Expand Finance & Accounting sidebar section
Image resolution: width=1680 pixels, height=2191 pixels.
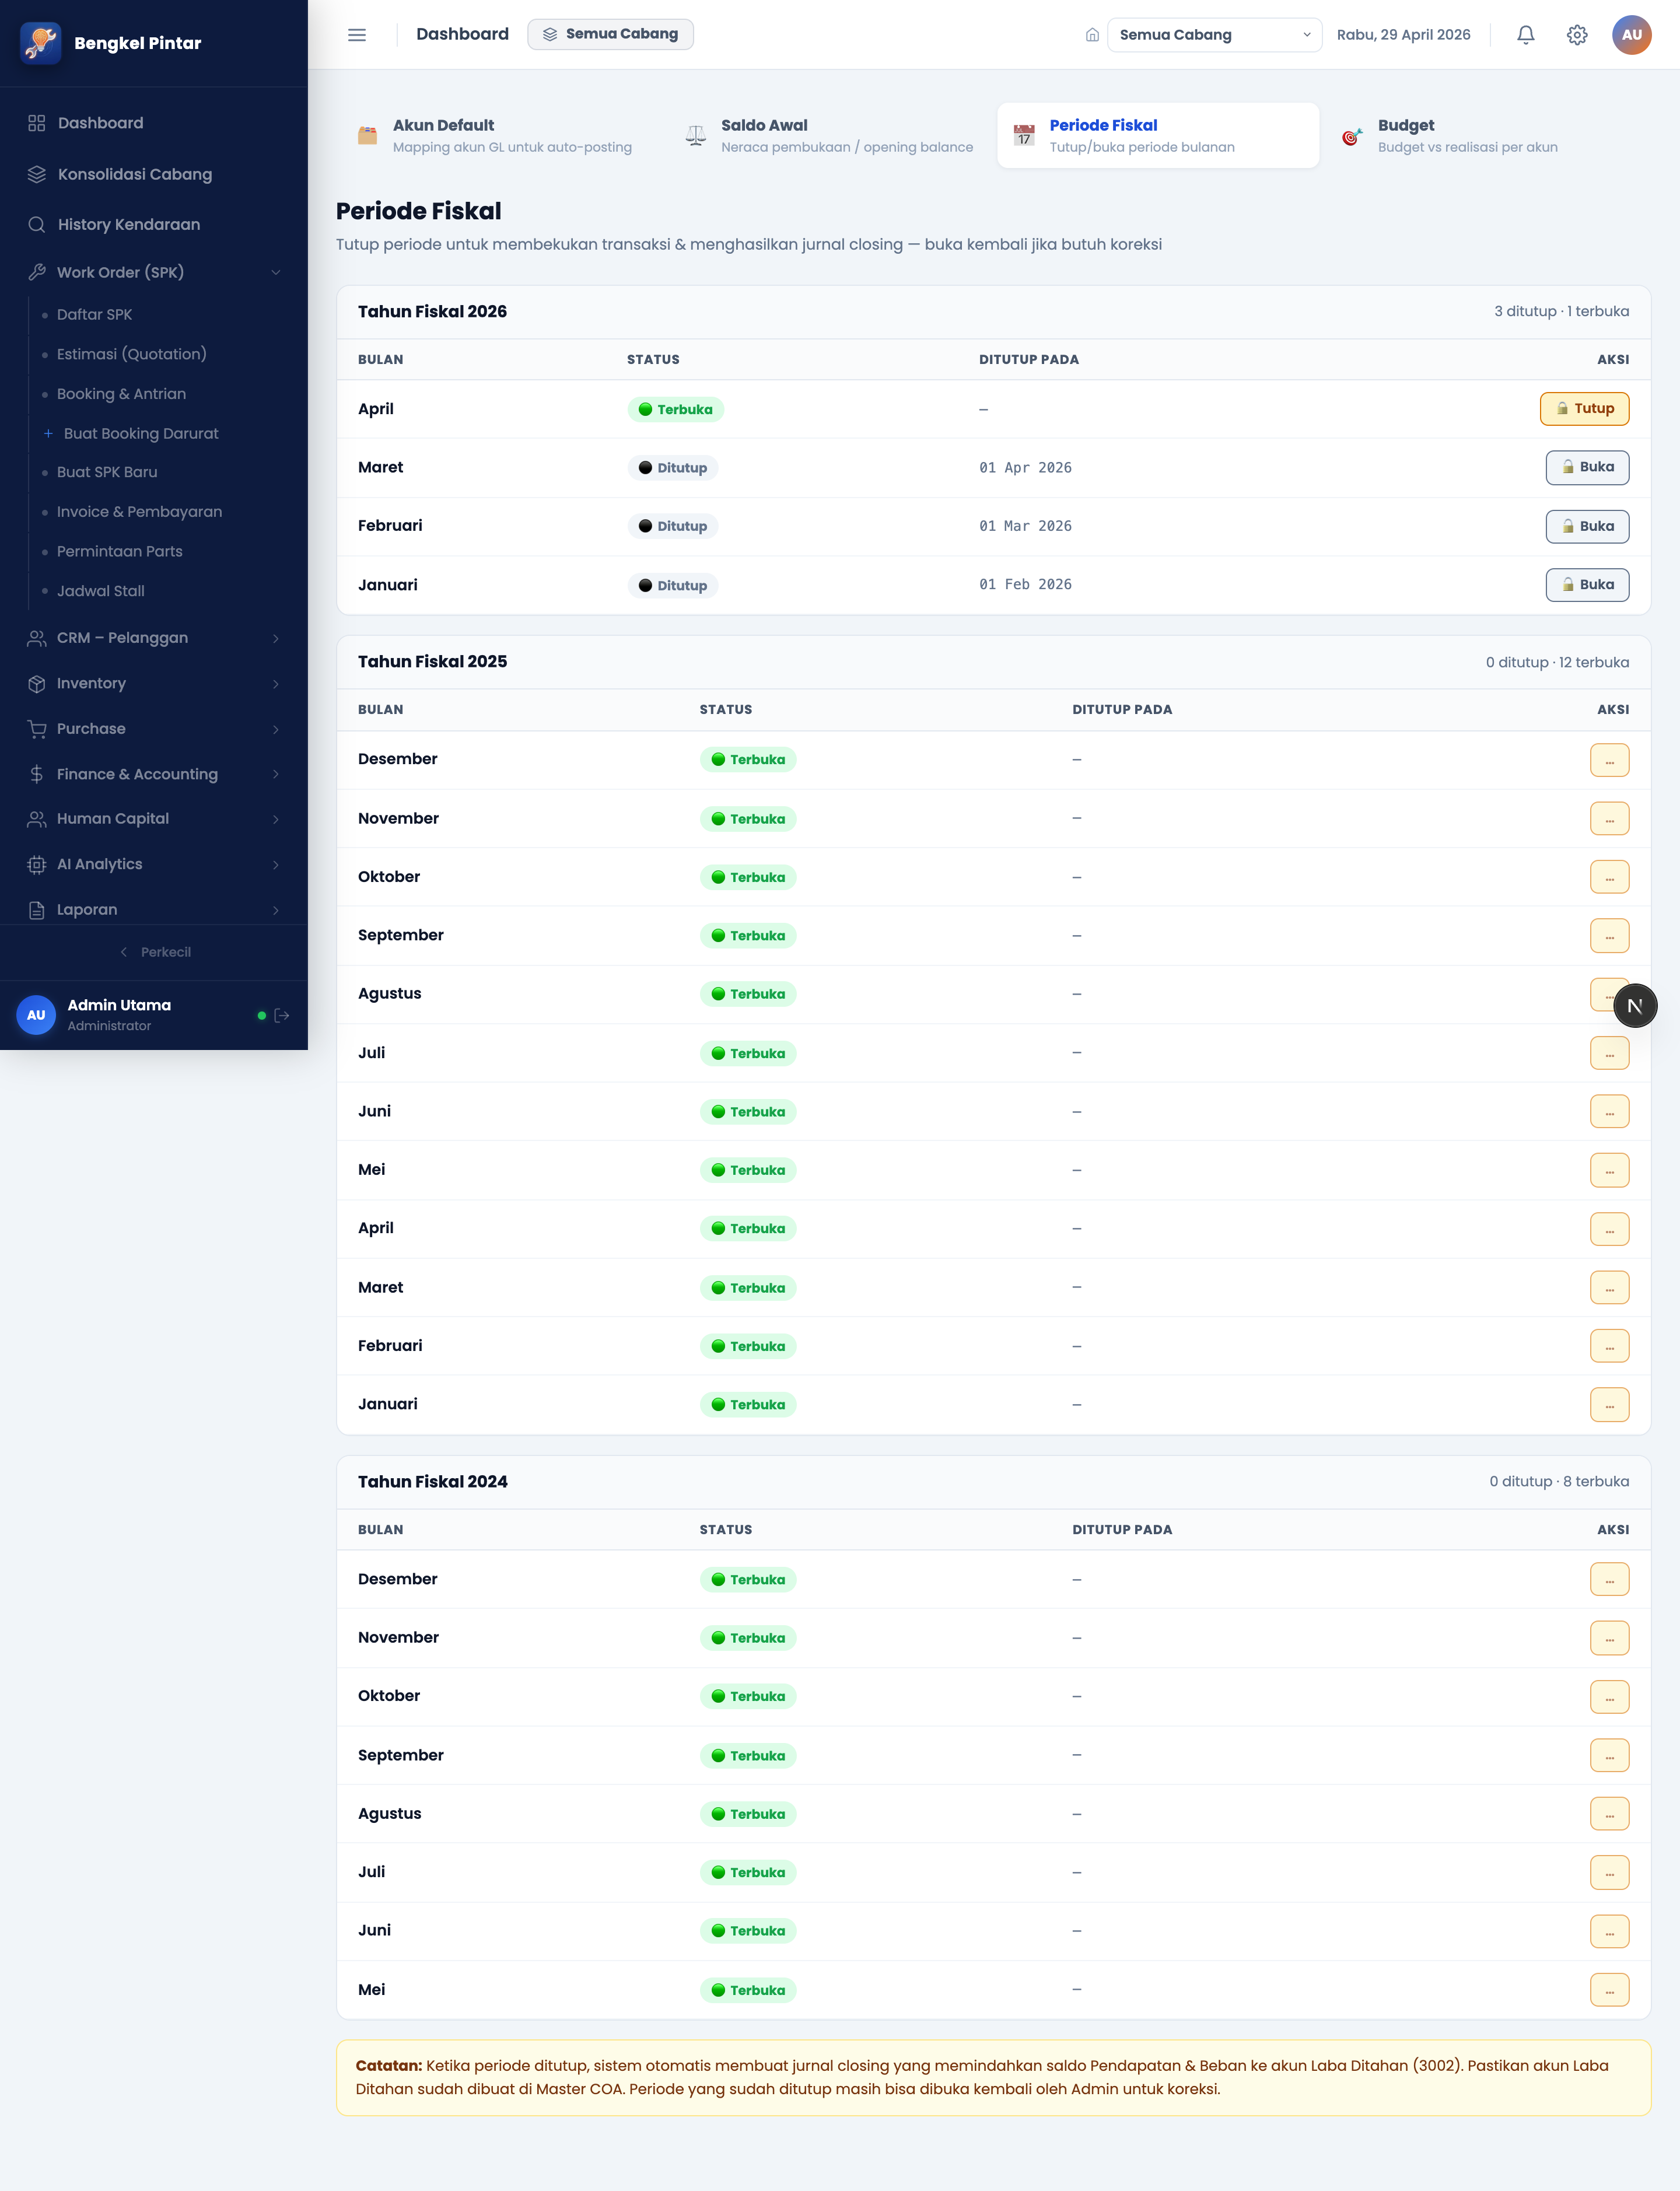coord(154,774)
